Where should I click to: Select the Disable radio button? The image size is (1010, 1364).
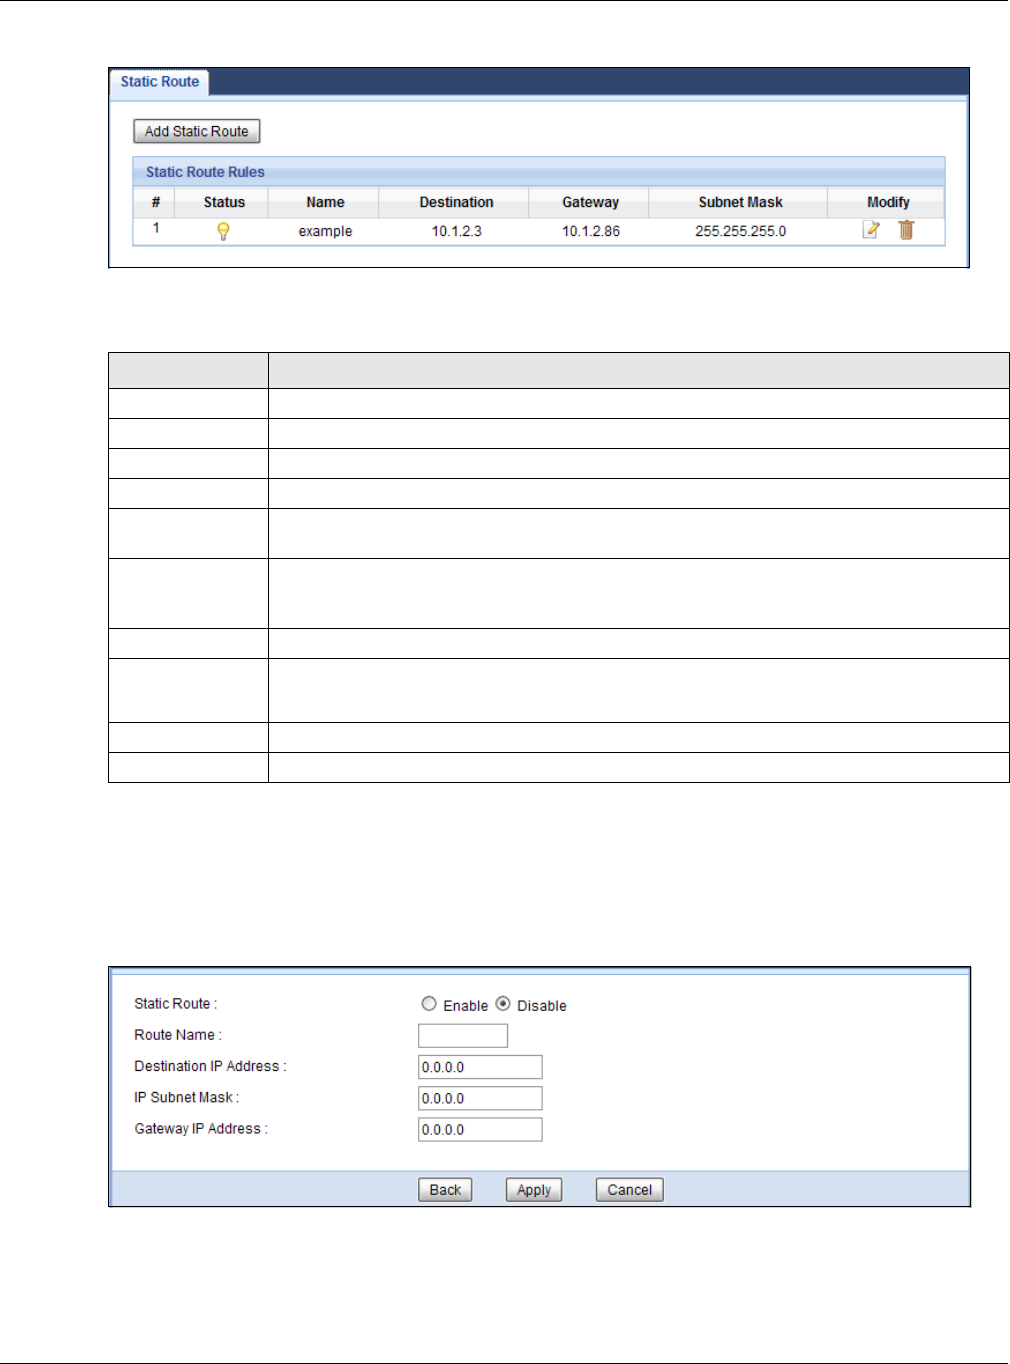tap(503, 1004)
